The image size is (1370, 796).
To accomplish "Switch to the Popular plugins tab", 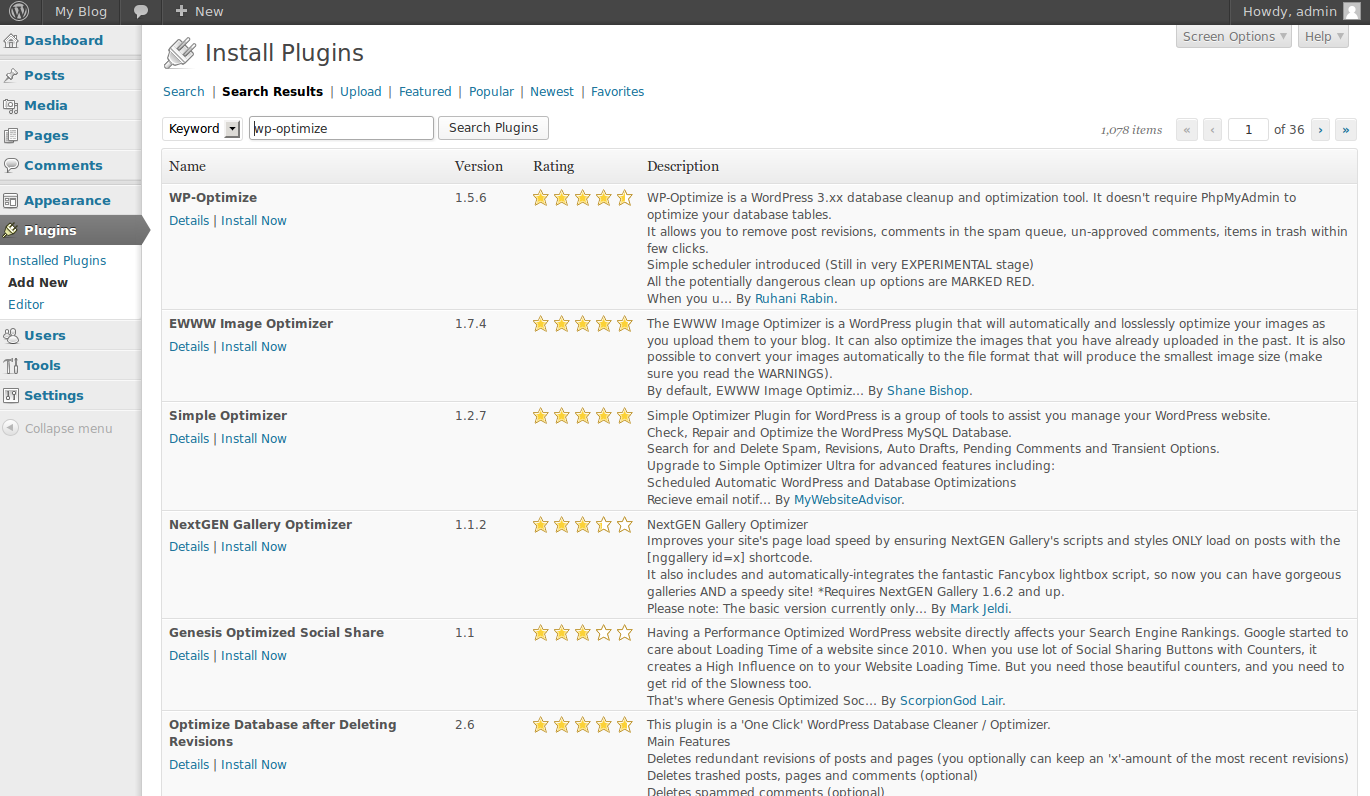I will pyautogui.click(x=491, y=92).
